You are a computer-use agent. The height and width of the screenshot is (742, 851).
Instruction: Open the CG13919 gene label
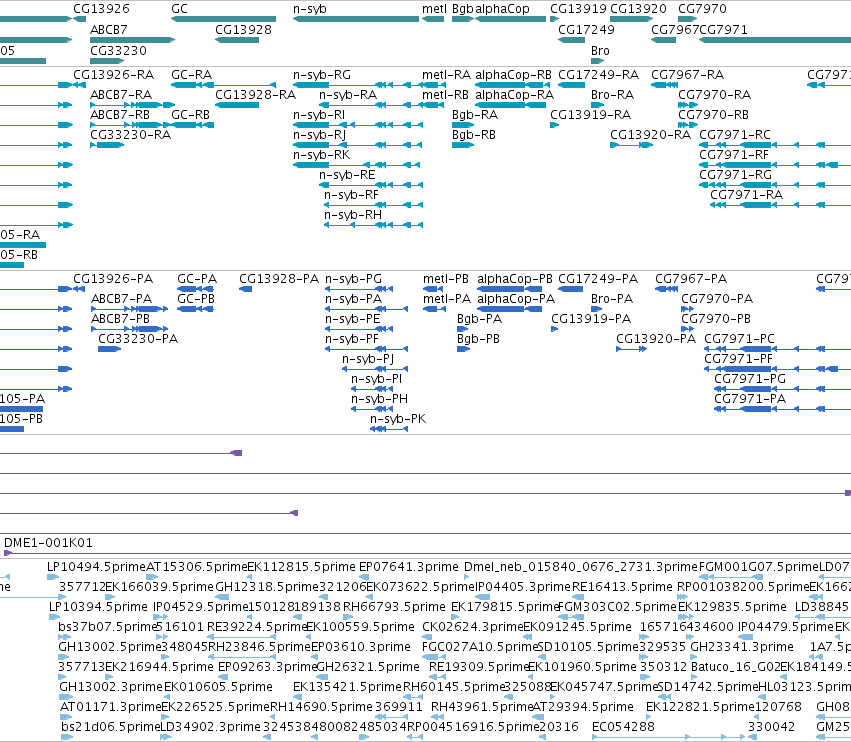pyautogui.click(x=578, y=9)
